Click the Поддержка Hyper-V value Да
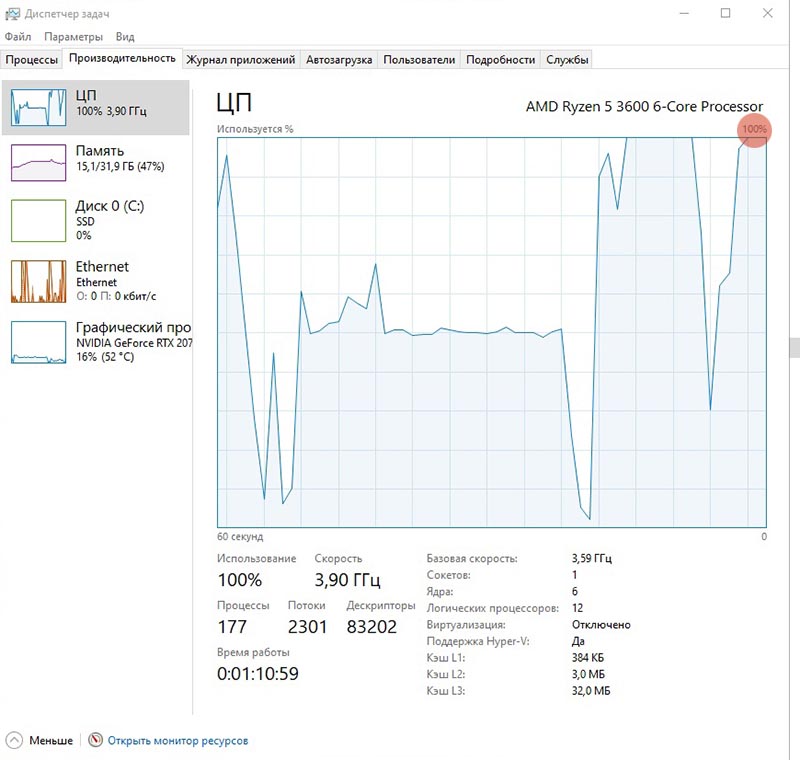 (578, 641)
